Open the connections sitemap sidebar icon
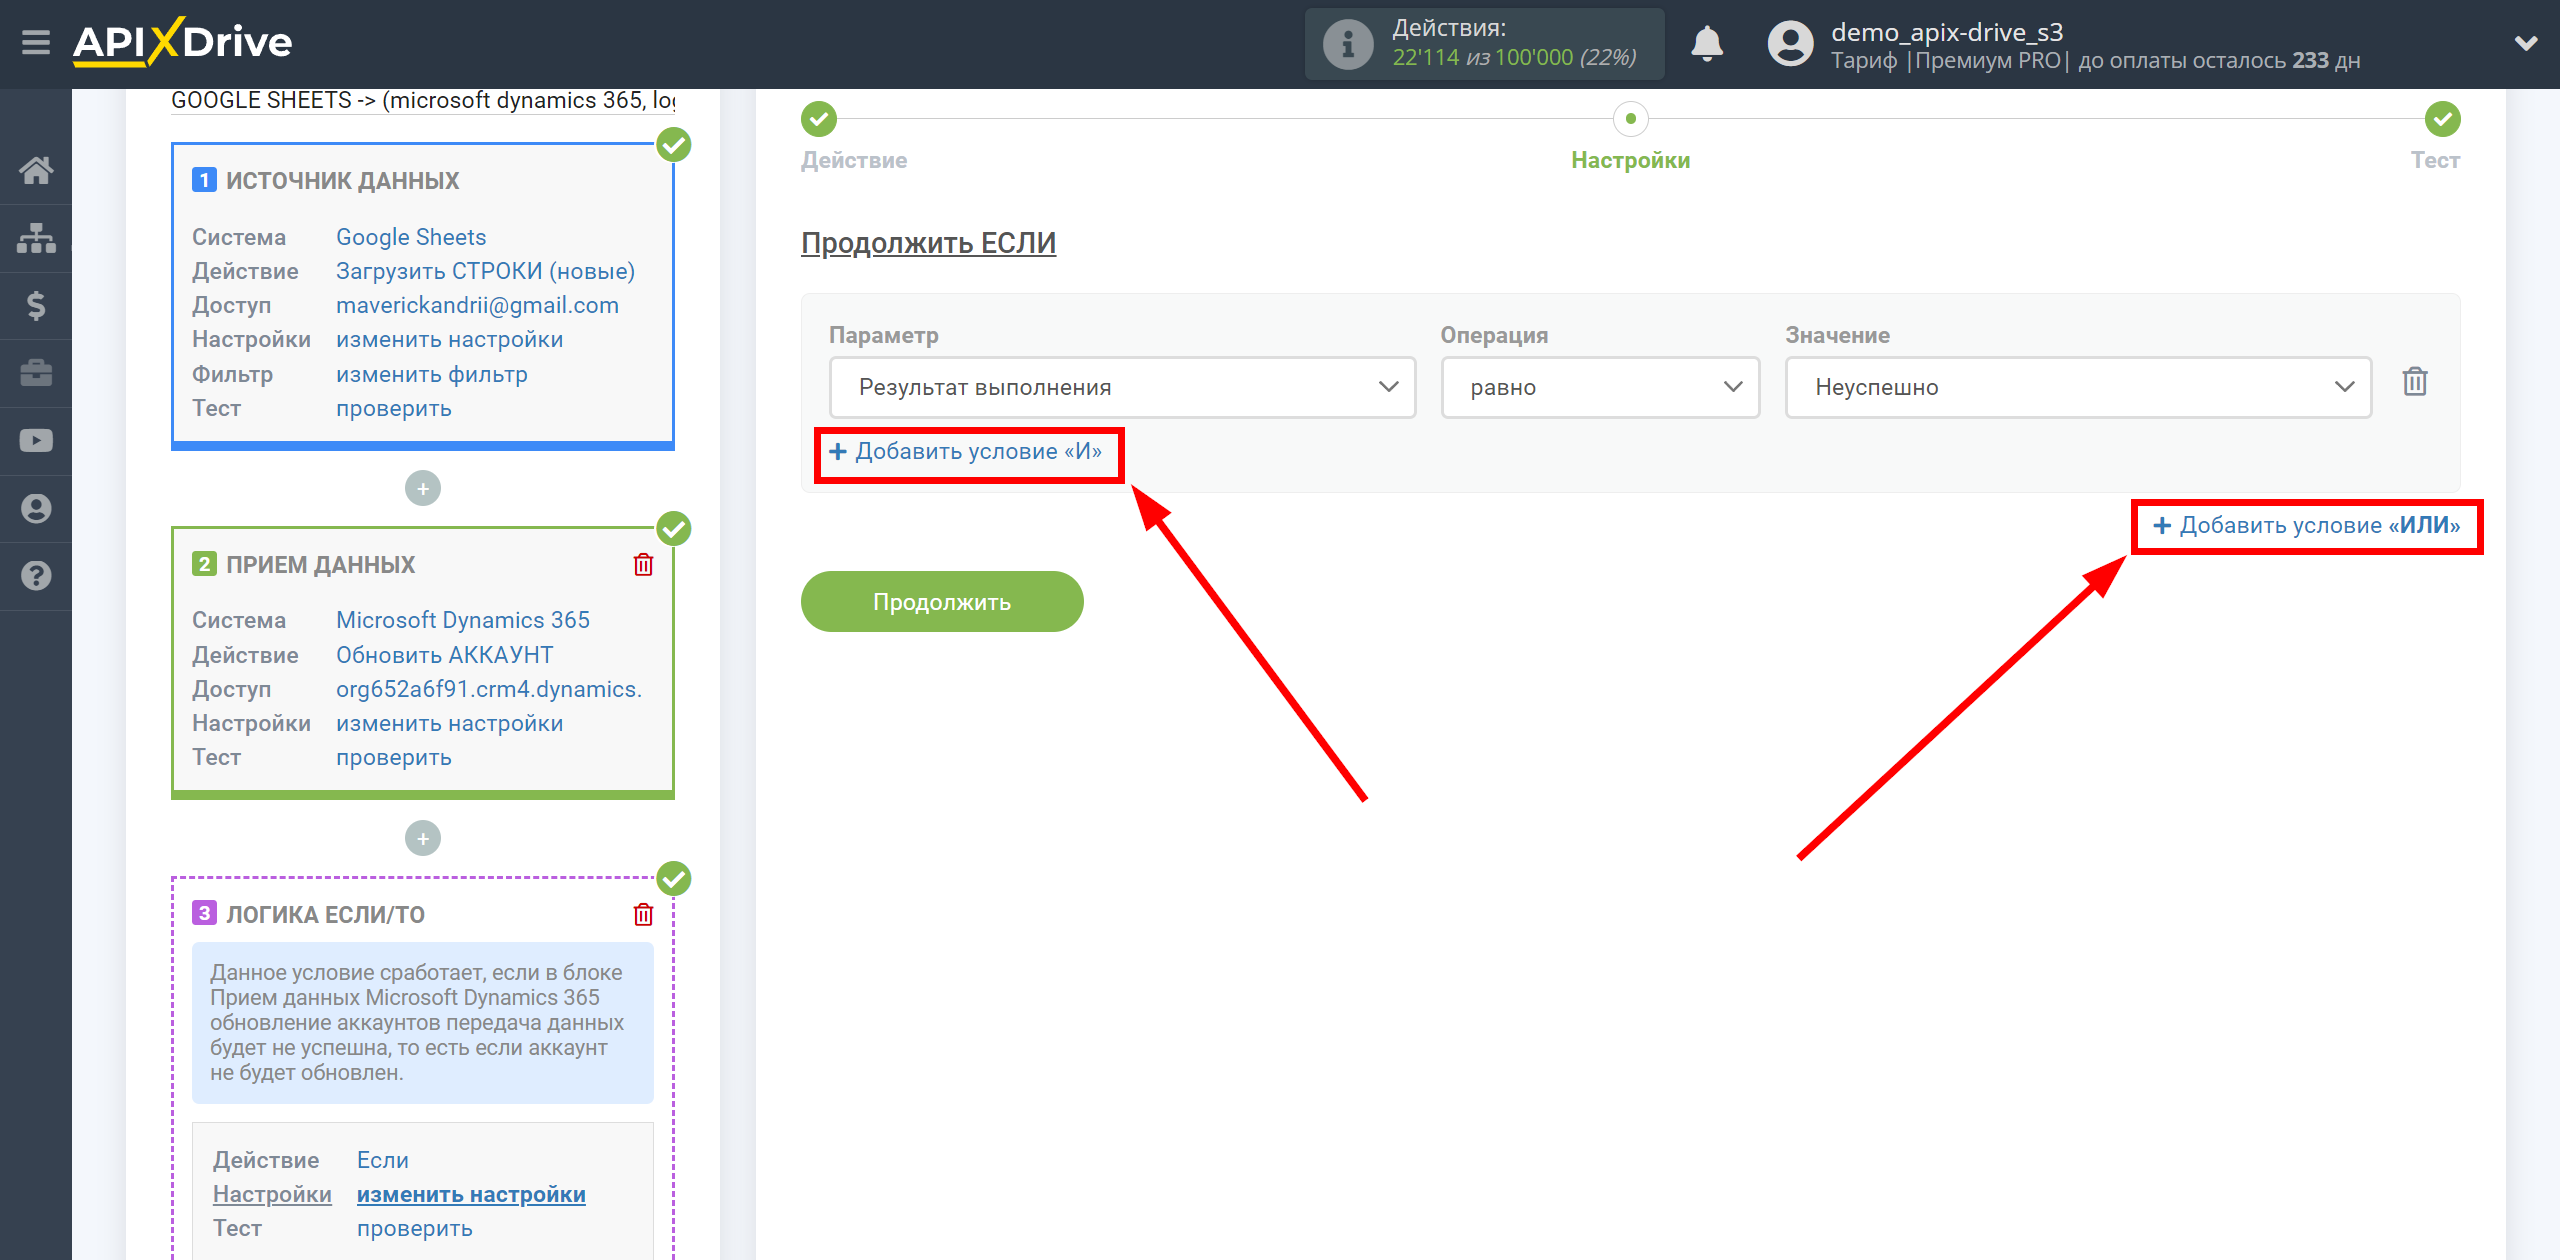2560x1260 pixels. [x=36, y=238]
